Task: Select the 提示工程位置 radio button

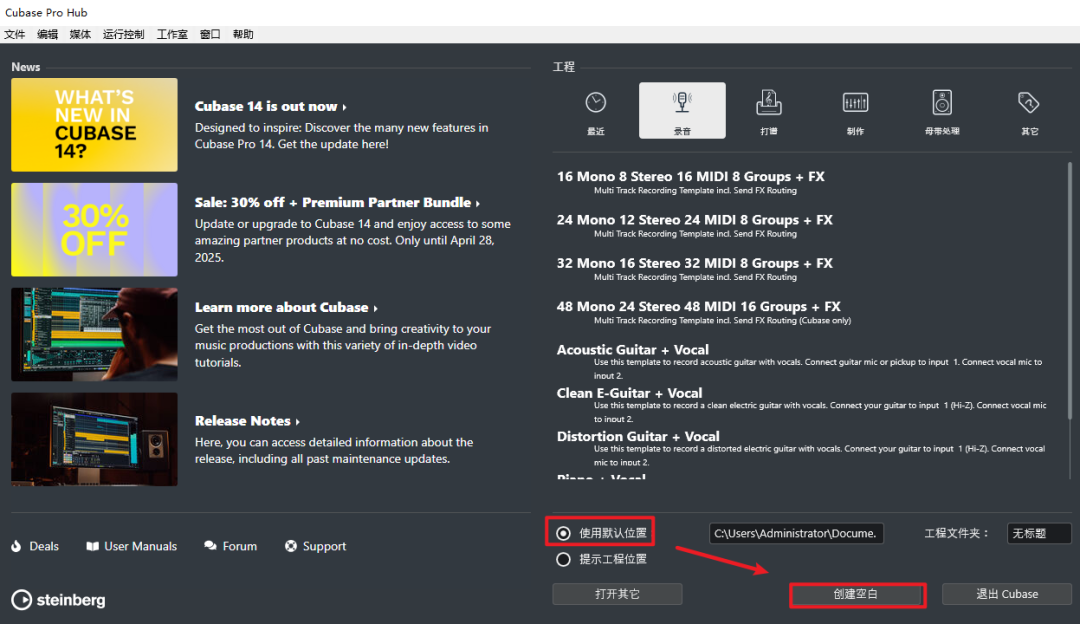Action: (564, 559)
